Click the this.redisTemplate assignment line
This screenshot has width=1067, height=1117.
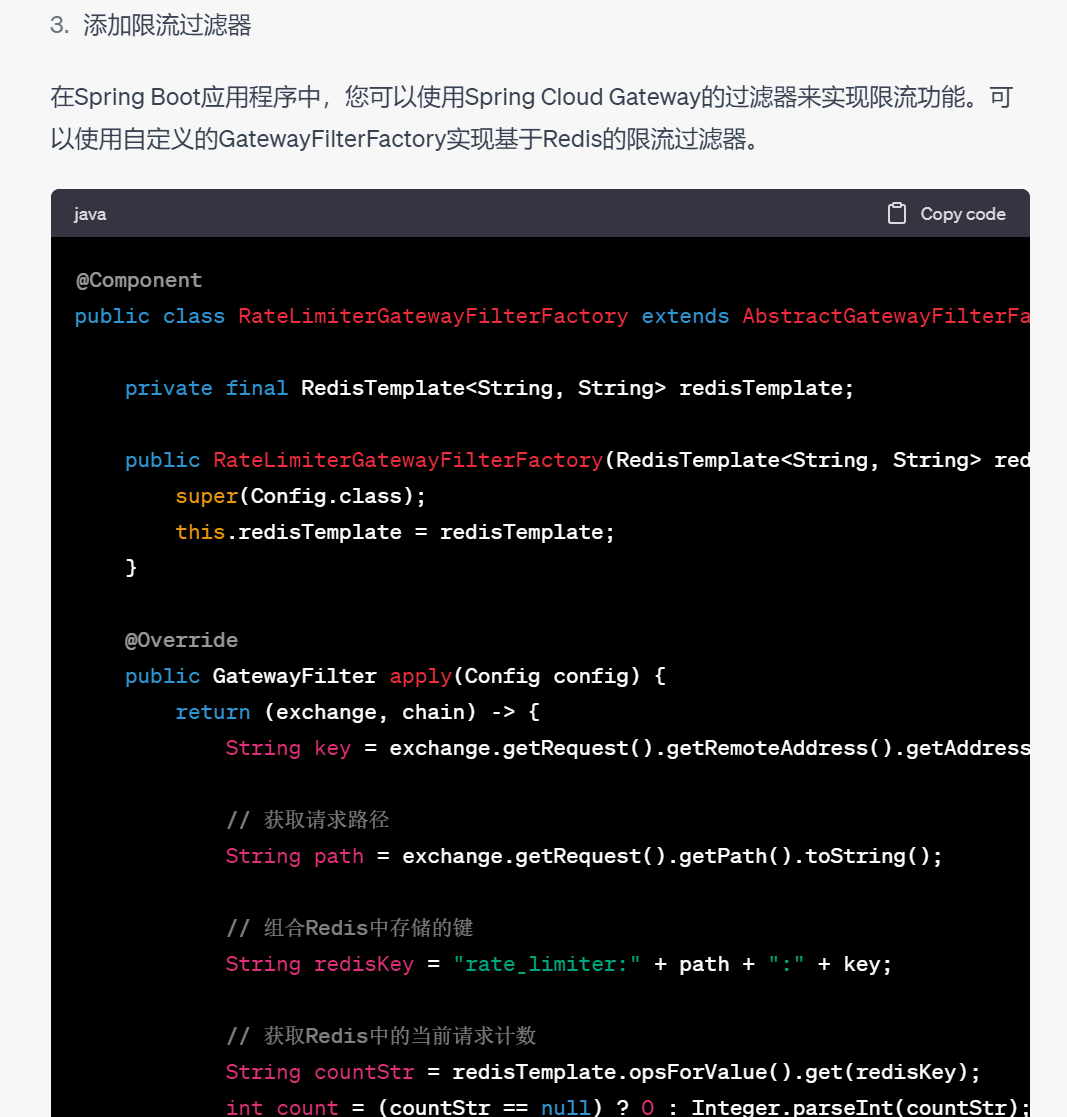point(395,532)
